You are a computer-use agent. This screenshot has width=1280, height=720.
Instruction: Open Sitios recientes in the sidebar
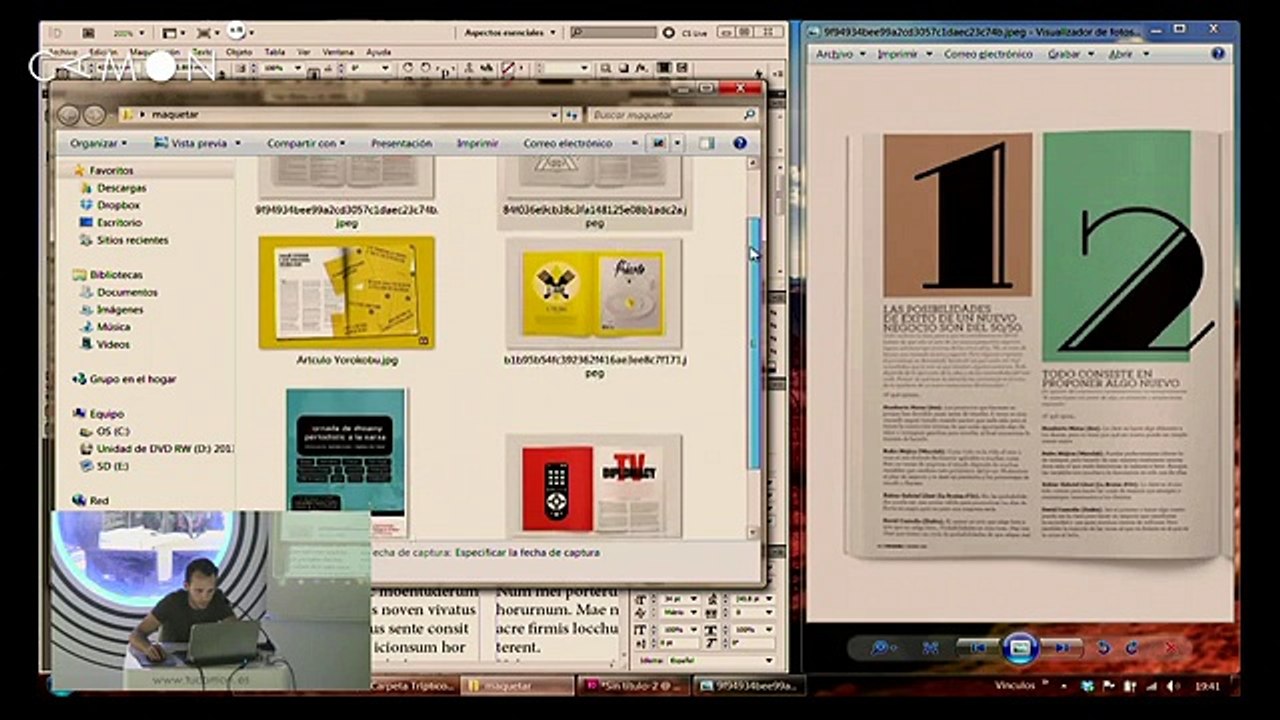(x=132, y=240)
